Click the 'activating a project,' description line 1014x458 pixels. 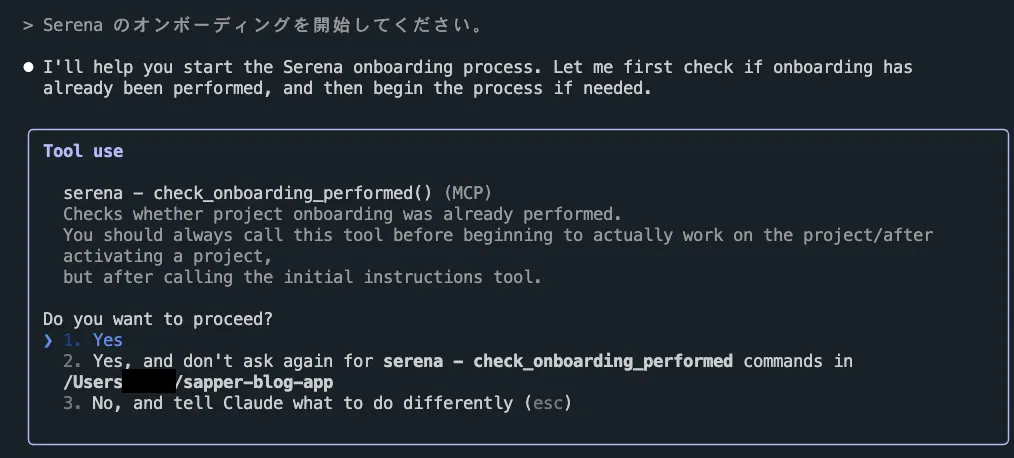click(x=167, y=256)
